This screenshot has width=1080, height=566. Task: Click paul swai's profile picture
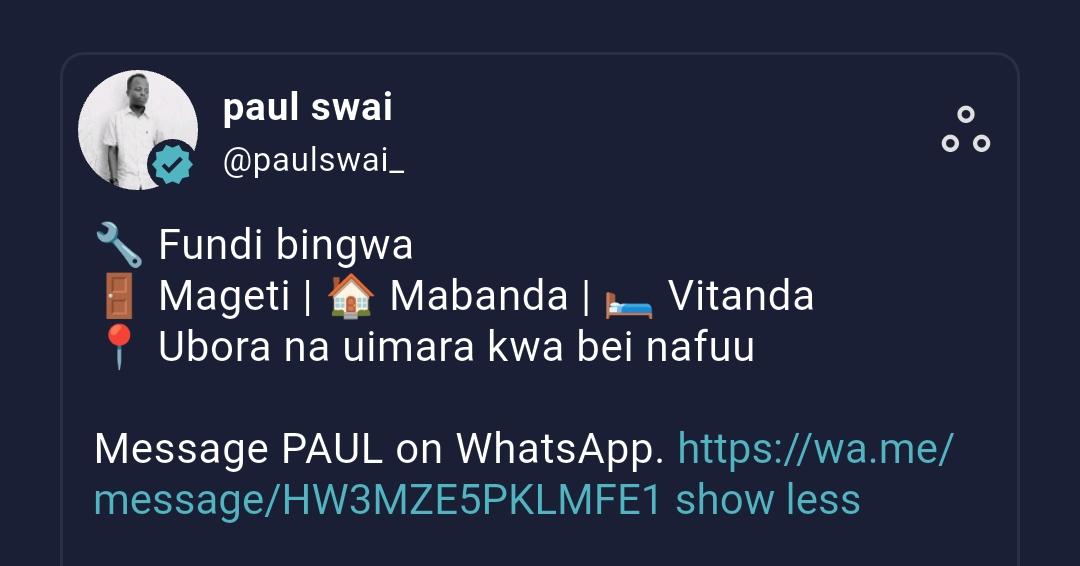pos(138,129)
